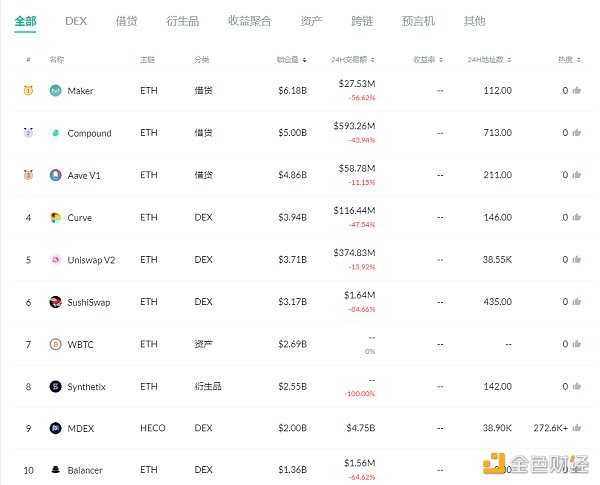Image resolution: width=600 pixels, height=485 pixels.
Task: Sort by the 锁仓量 column header
Action: (292, 60)
